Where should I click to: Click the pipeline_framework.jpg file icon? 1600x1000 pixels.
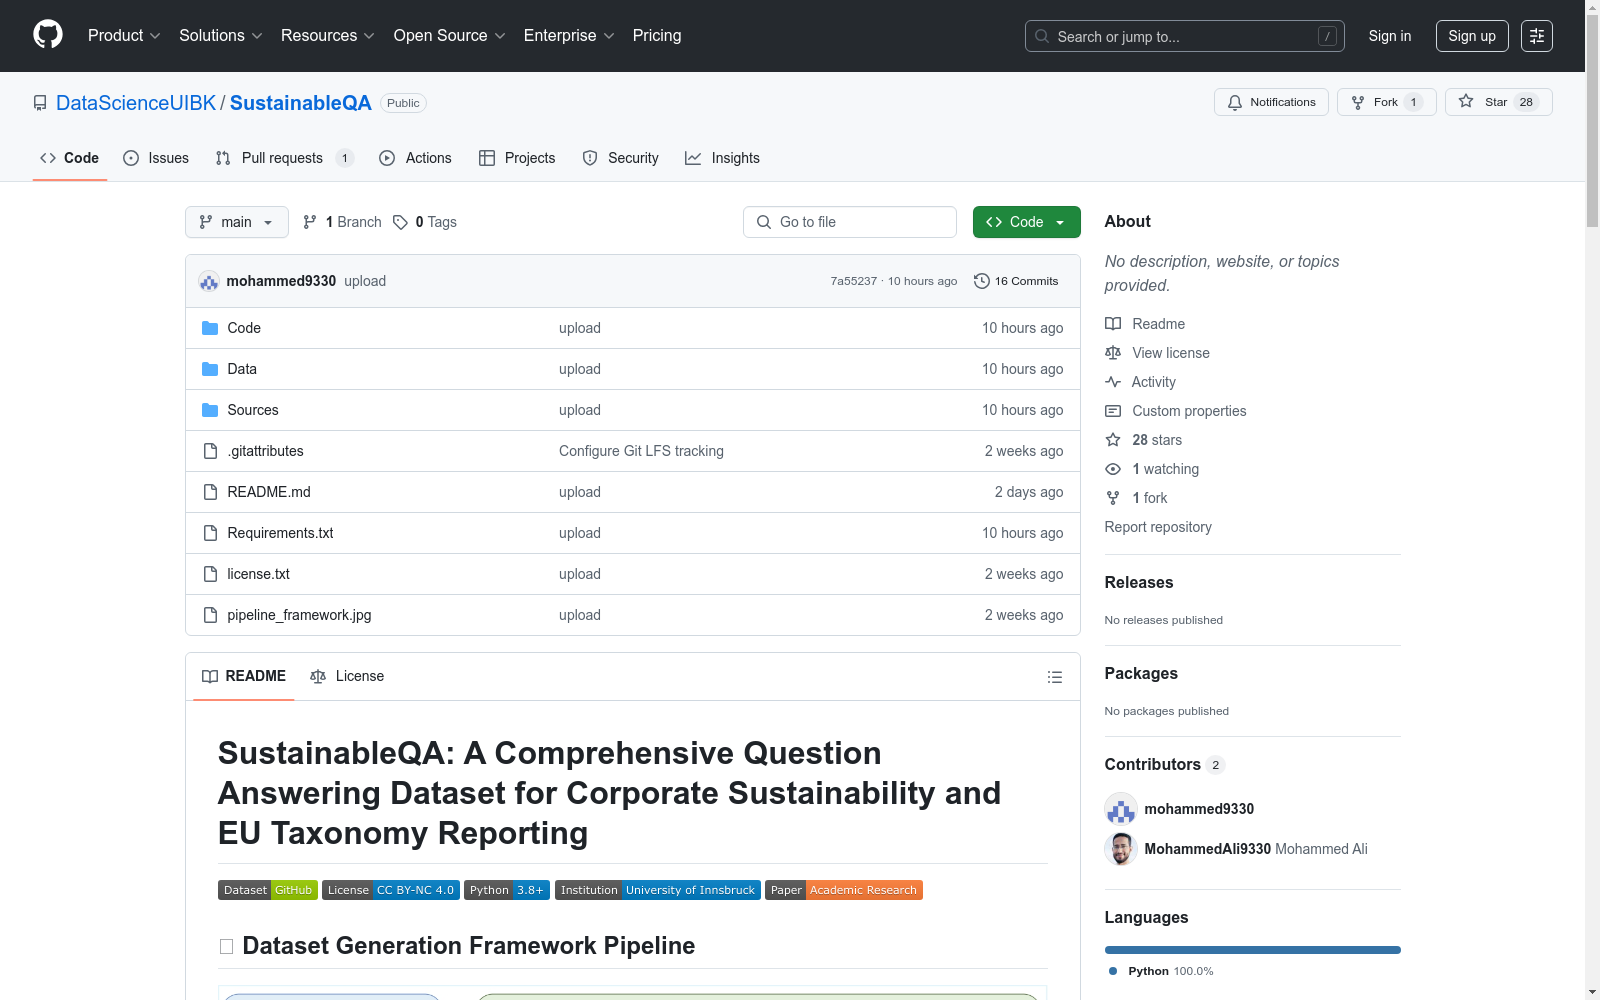[x=210, y=615]
